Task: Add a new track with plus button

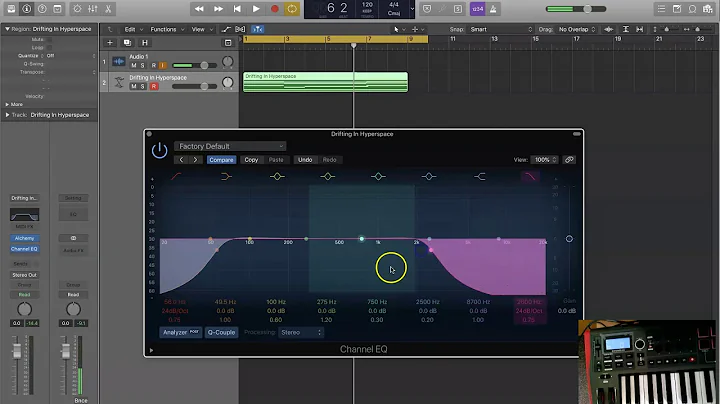Action: [110, 43]
